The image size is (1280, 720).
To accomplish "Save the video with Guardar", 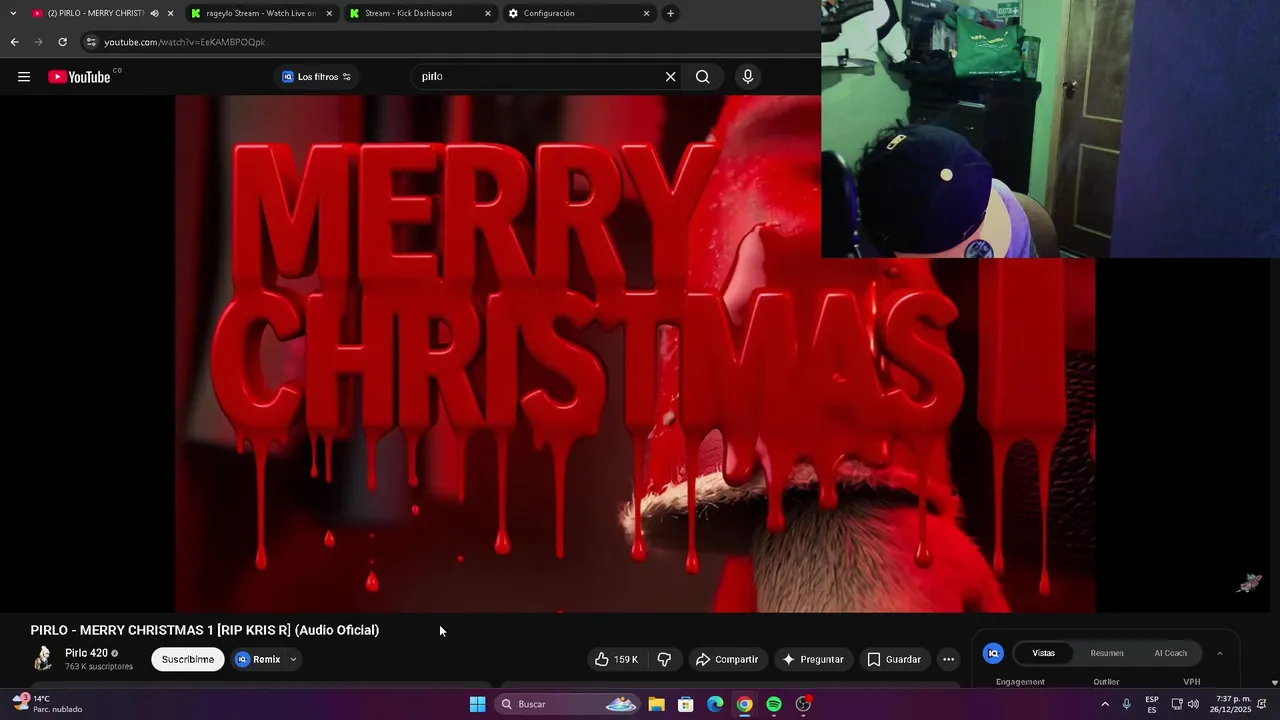I will [x=893, y=659].
